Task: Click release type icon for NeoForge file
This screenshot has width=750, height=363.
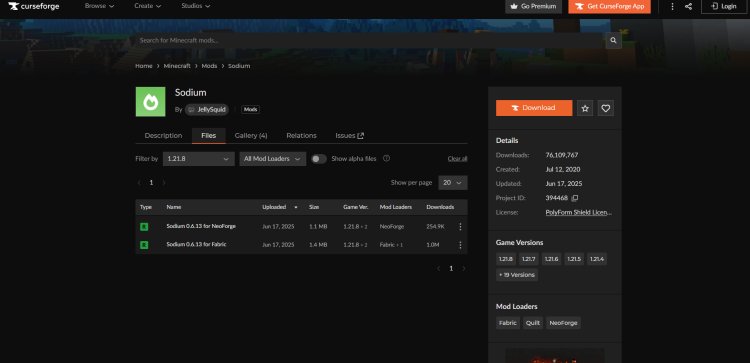Action: [144, 227]
